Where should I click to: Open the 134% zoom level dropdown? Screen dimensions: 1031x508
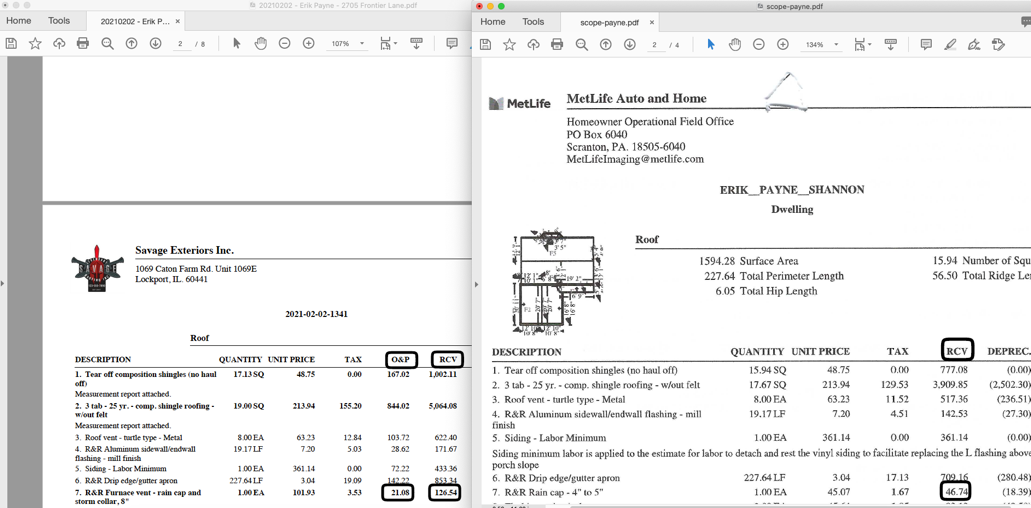tap(822, 44)
